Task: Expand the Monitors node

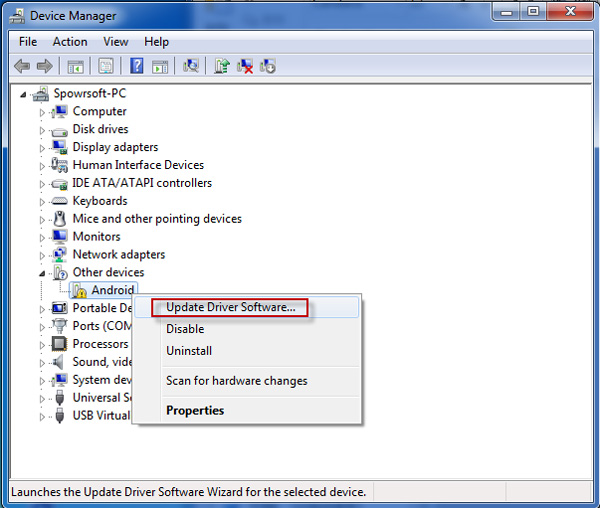Action: pos(42,238)
